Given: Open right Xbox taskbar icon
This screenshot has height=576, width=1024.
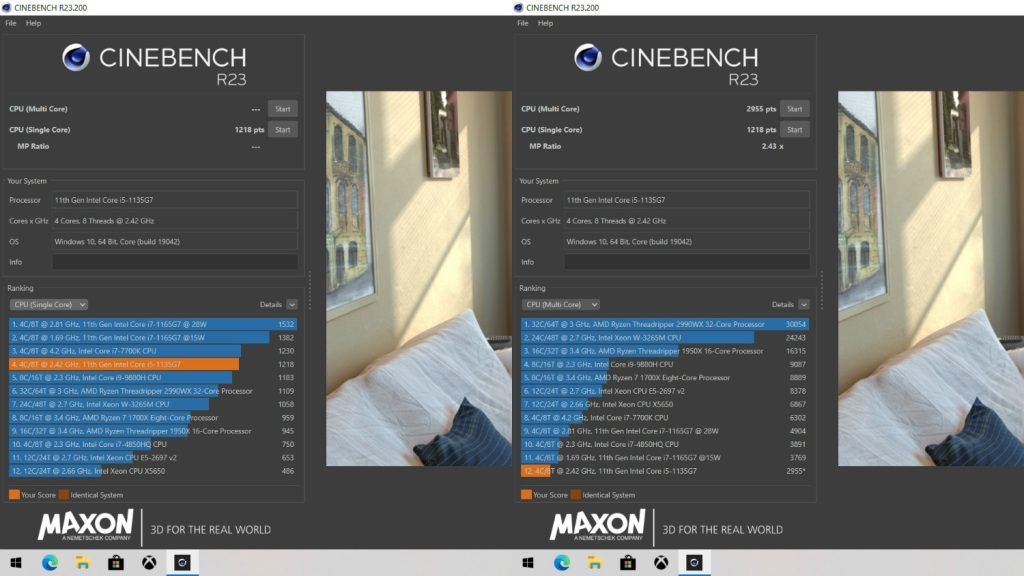Looking at the screenshot, I should click(x=661, y=562).
